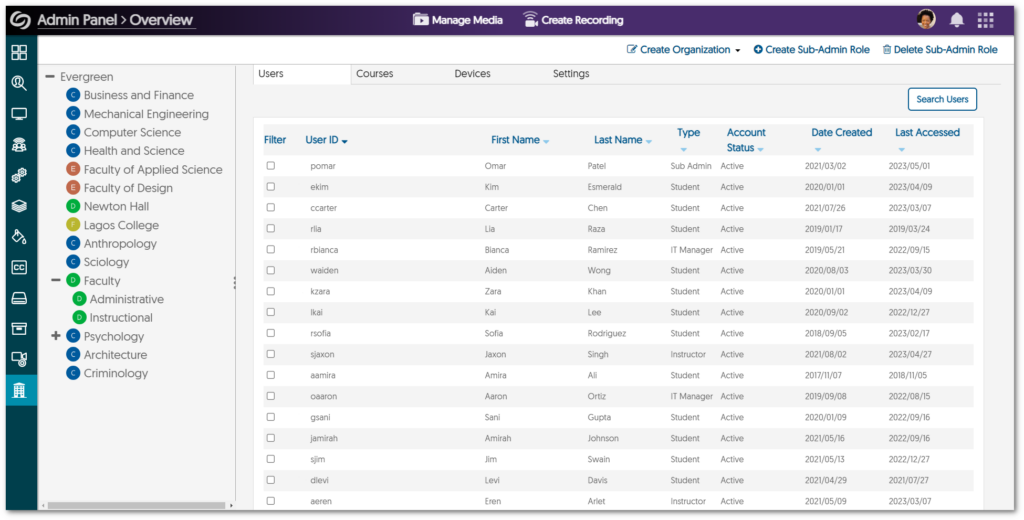This screenshot has height=520, width=1024.
Task: Open the Create Organization dropdown
Action: (x=684, y=50)
